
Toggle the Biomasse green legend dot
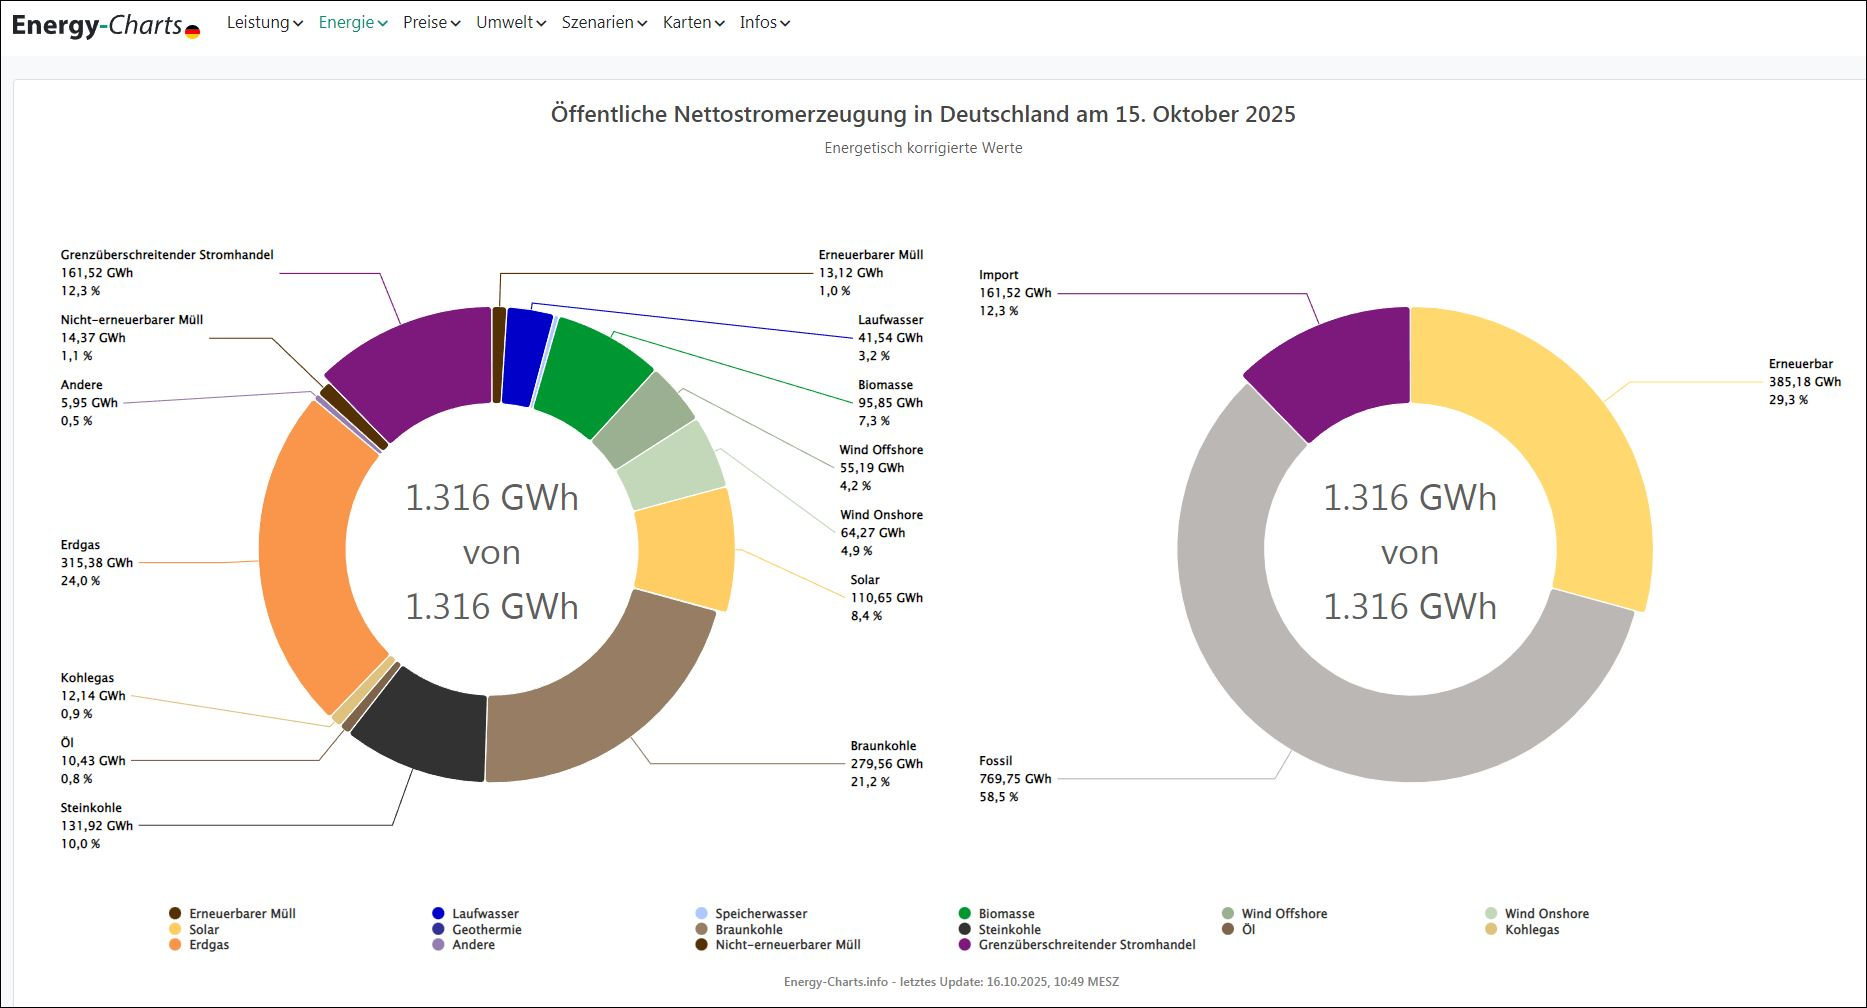(x=964, y=913)
